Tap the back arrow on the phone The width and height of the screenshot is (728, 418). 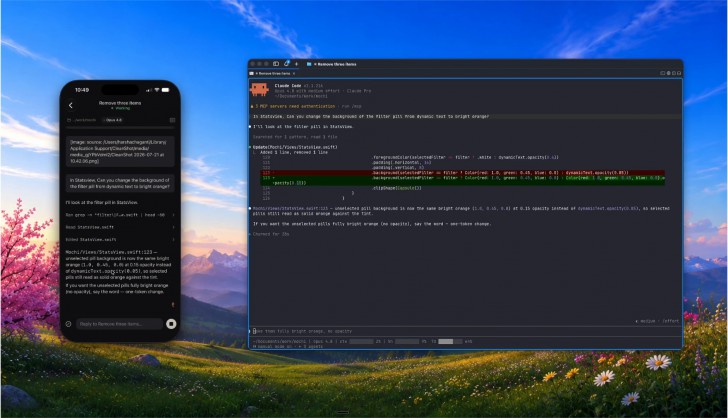(x=71, y=105)
